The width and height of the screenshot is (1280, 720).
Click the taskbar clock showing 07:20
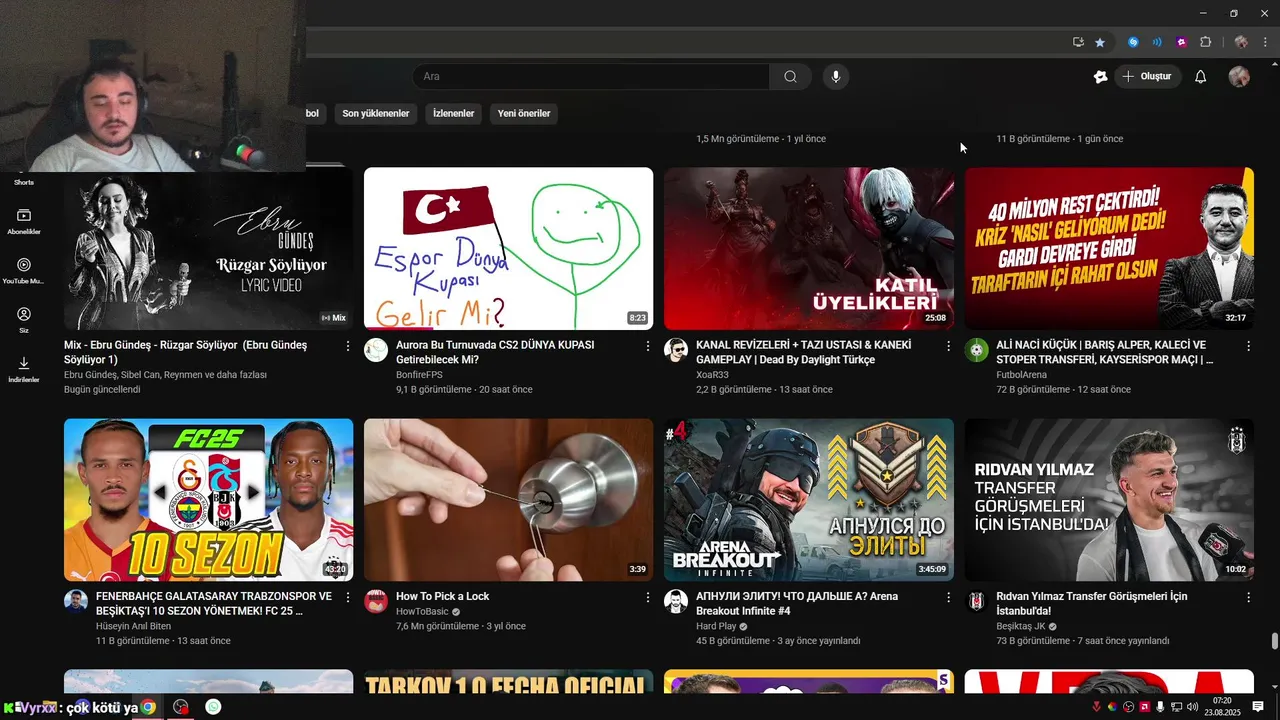point(1222,707)
